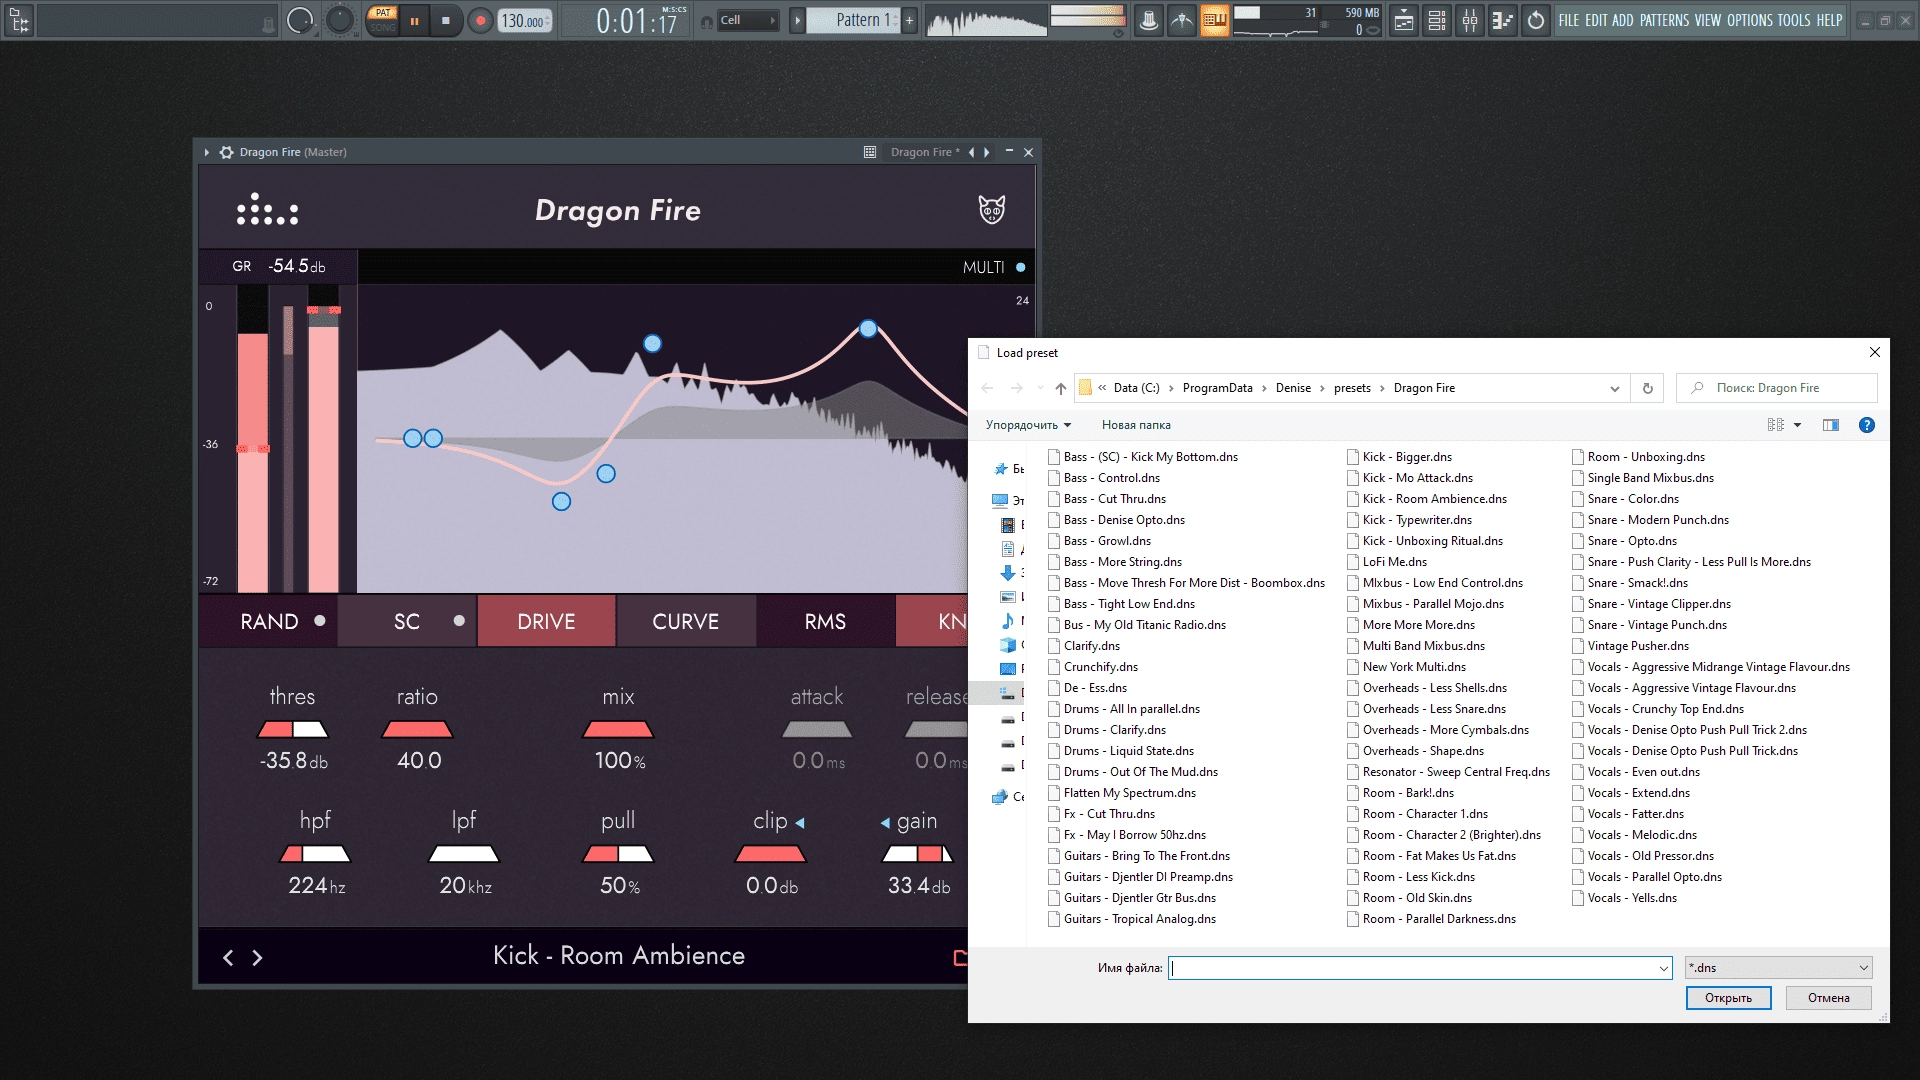Viewport: 1920px width, 1080px height.
Task: Open the EDIT menu
Action: [1596, 20]
